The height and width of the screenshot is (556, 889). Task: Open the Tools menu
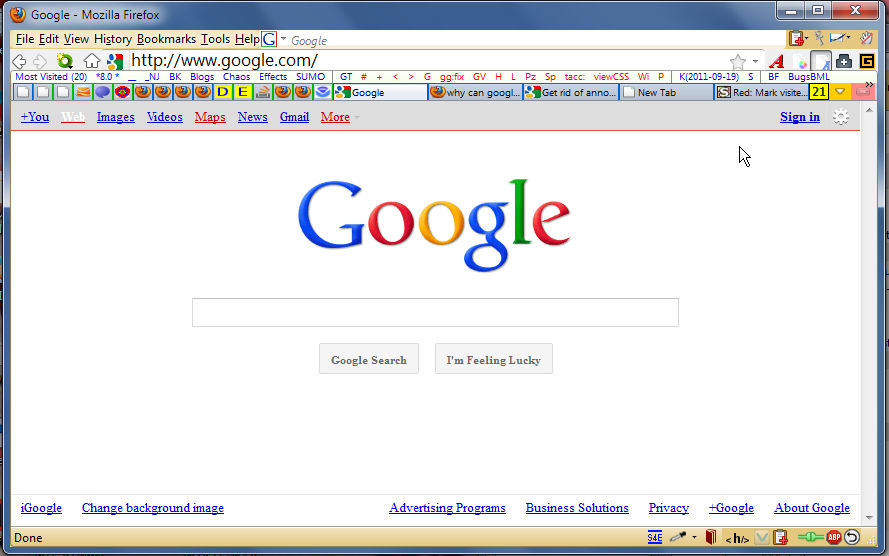tap(215, 39)
